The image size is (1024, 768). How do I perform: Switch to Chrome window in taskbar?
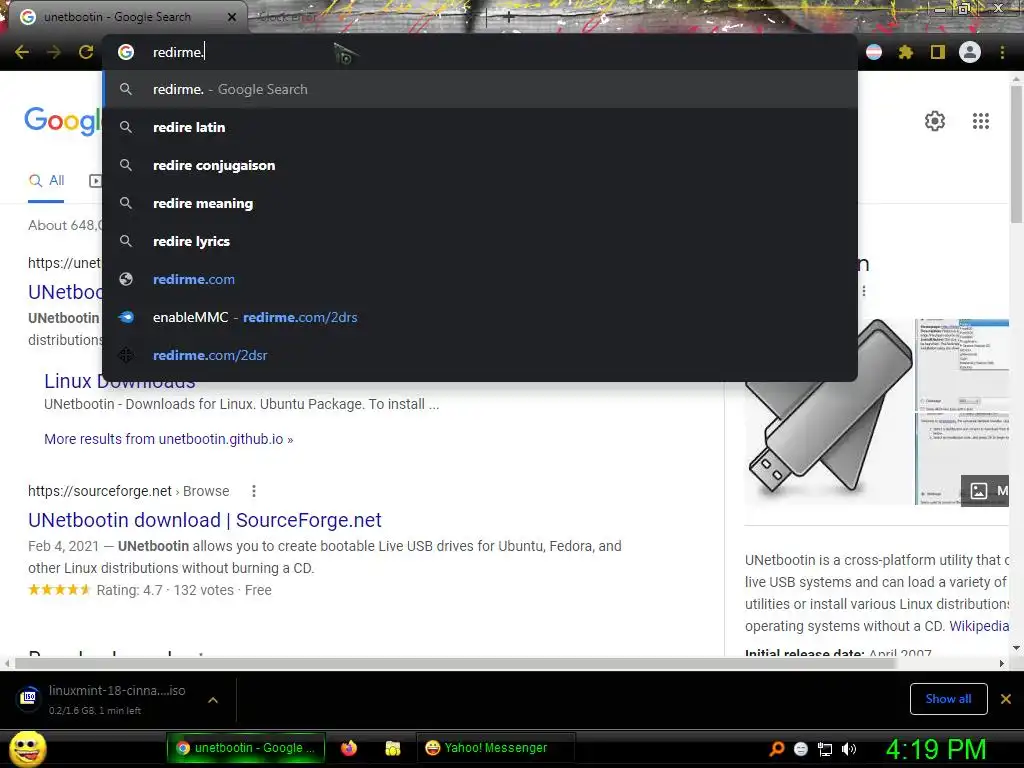[246, 748]
